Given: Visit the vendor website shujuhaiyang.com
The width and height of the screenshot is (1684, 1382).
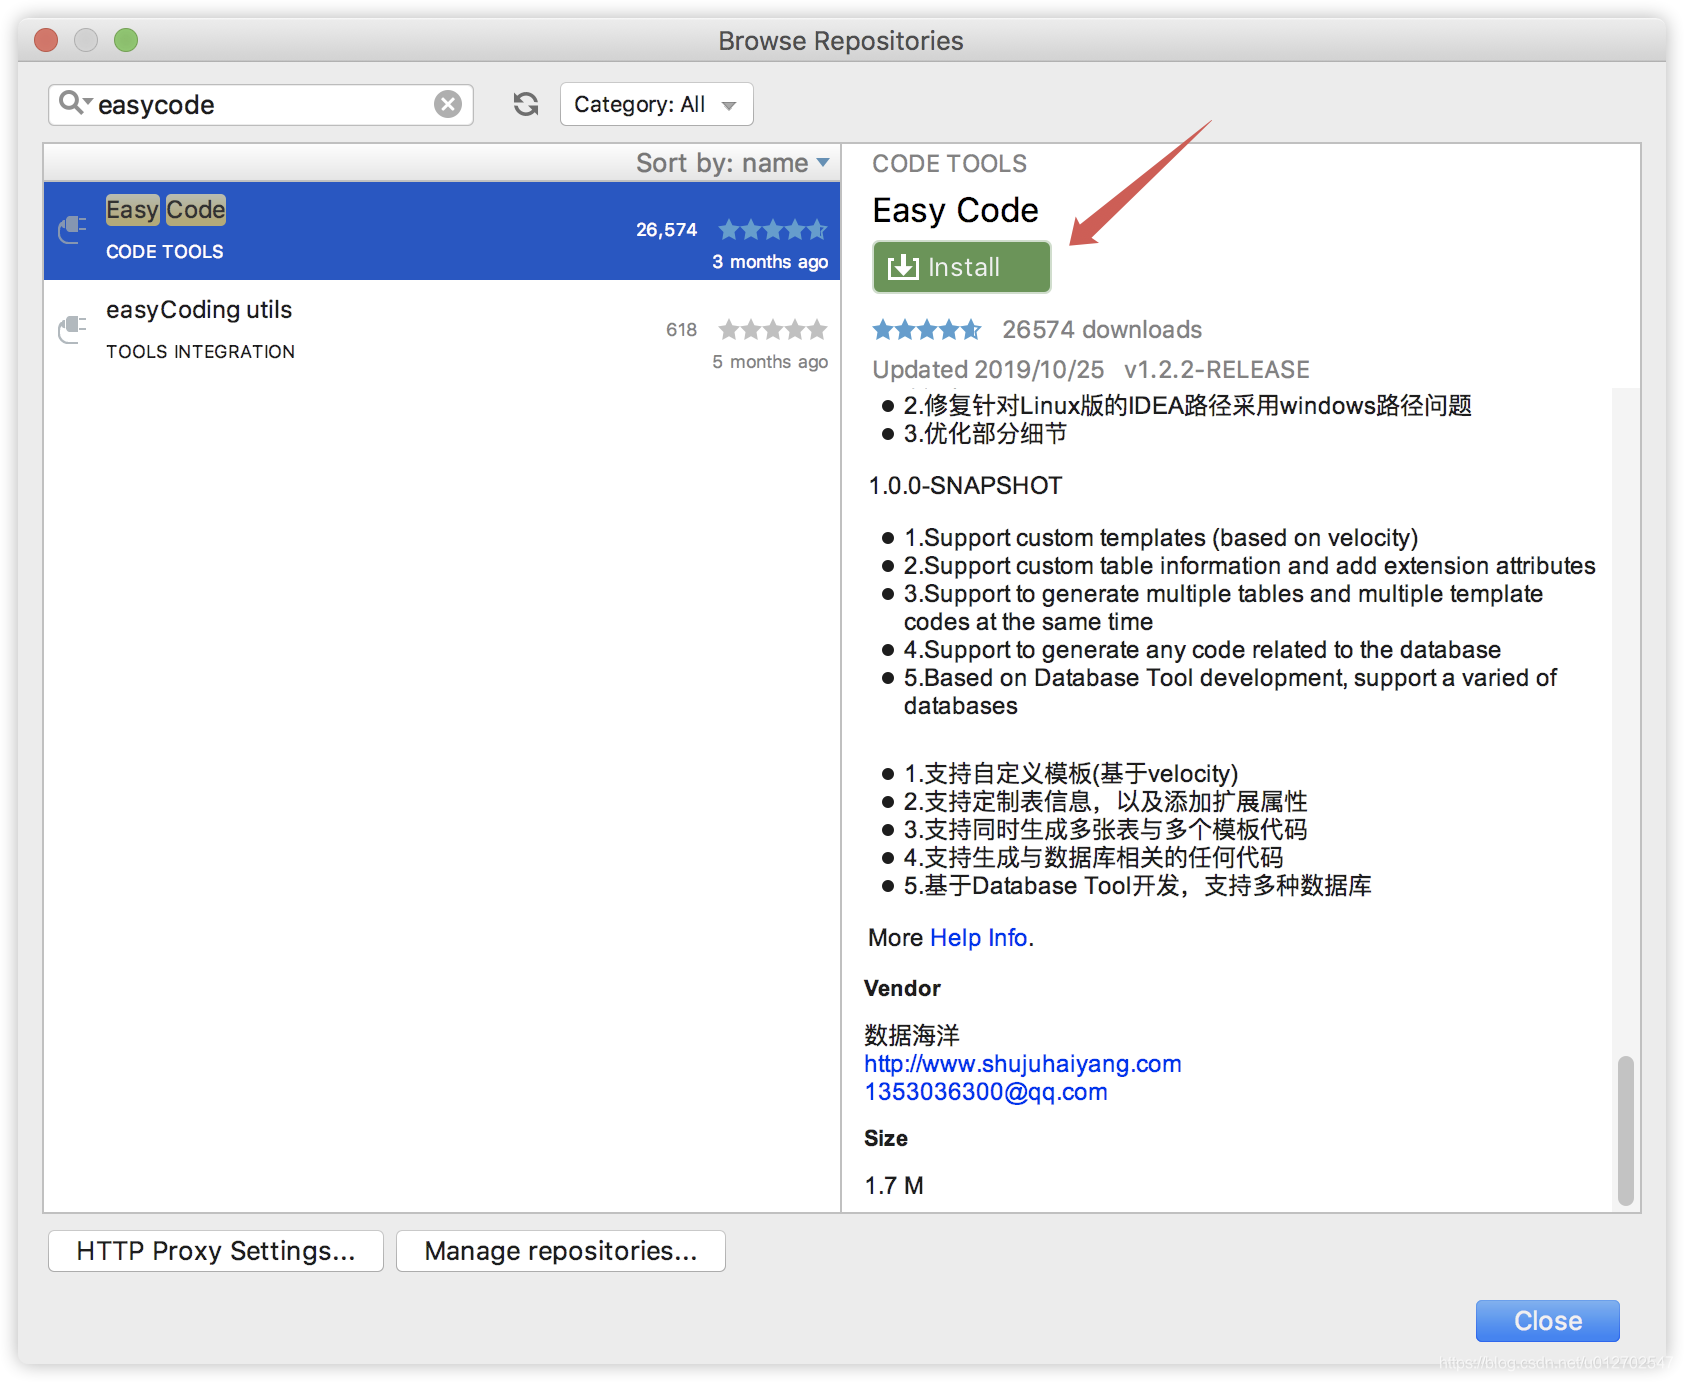Looking at the screenshot, I should tap(1021, 1063).
